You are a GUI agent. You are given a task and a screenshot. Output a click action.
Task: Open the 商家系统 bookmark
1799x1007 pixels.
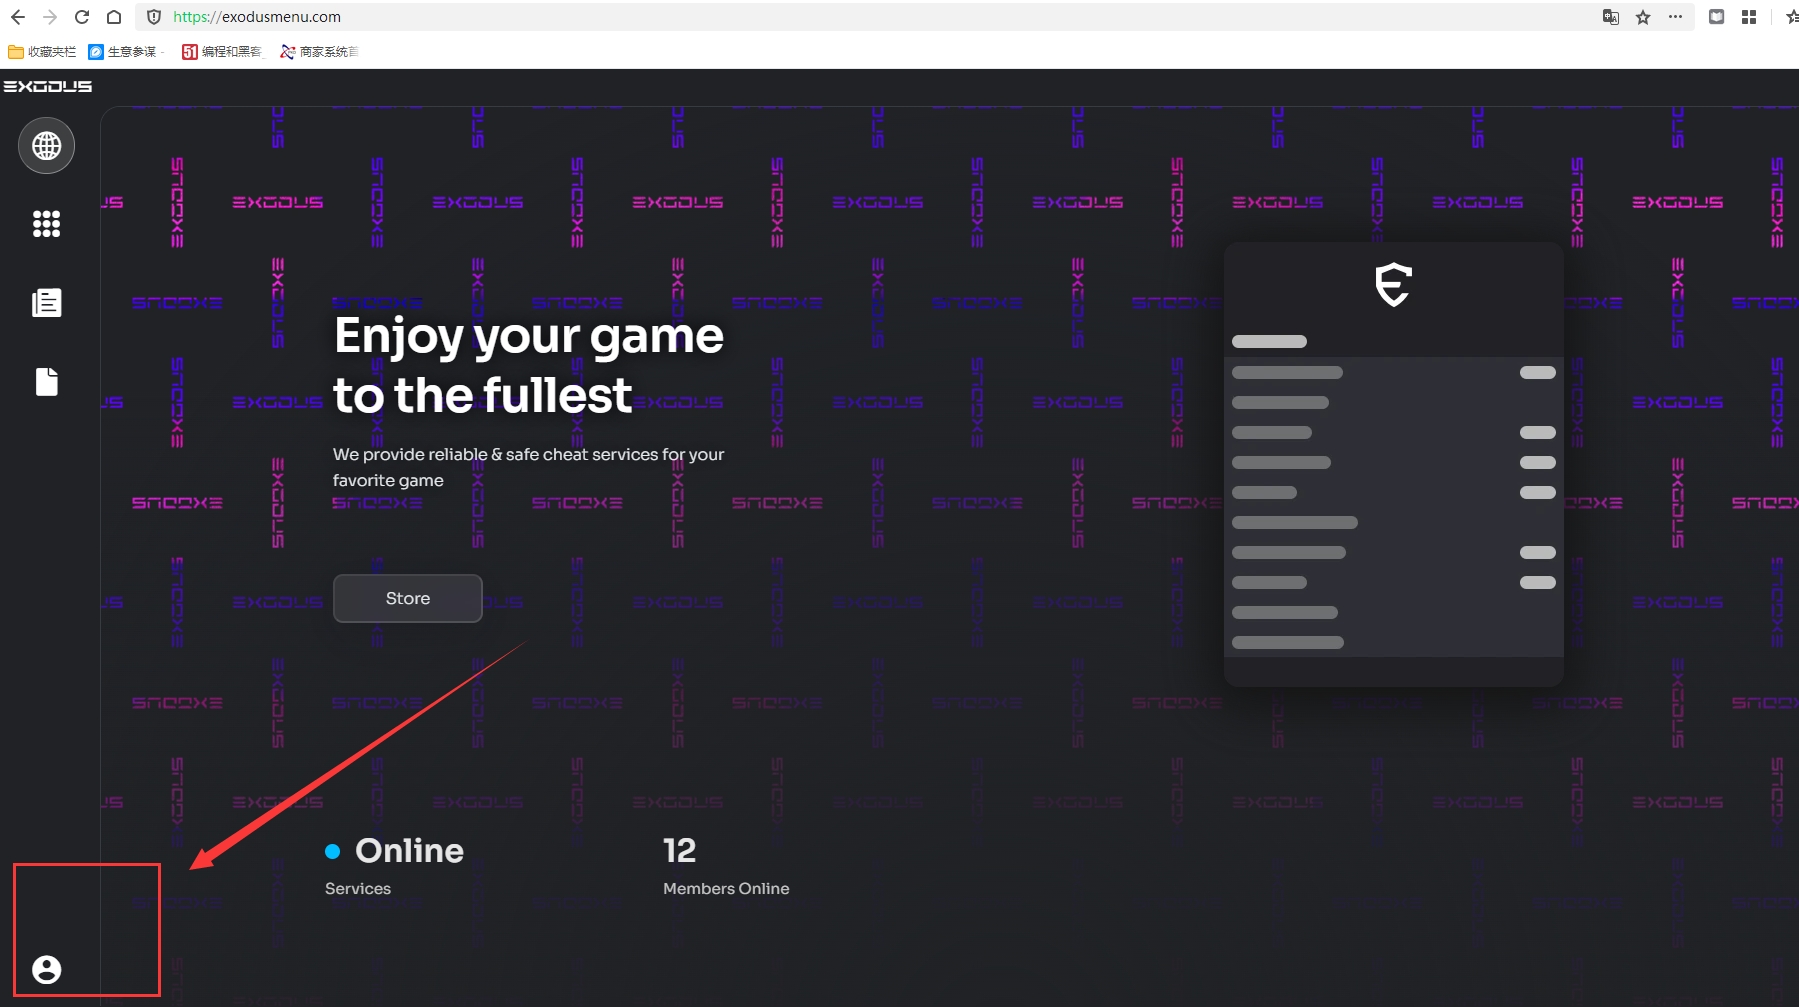(319, 52)
